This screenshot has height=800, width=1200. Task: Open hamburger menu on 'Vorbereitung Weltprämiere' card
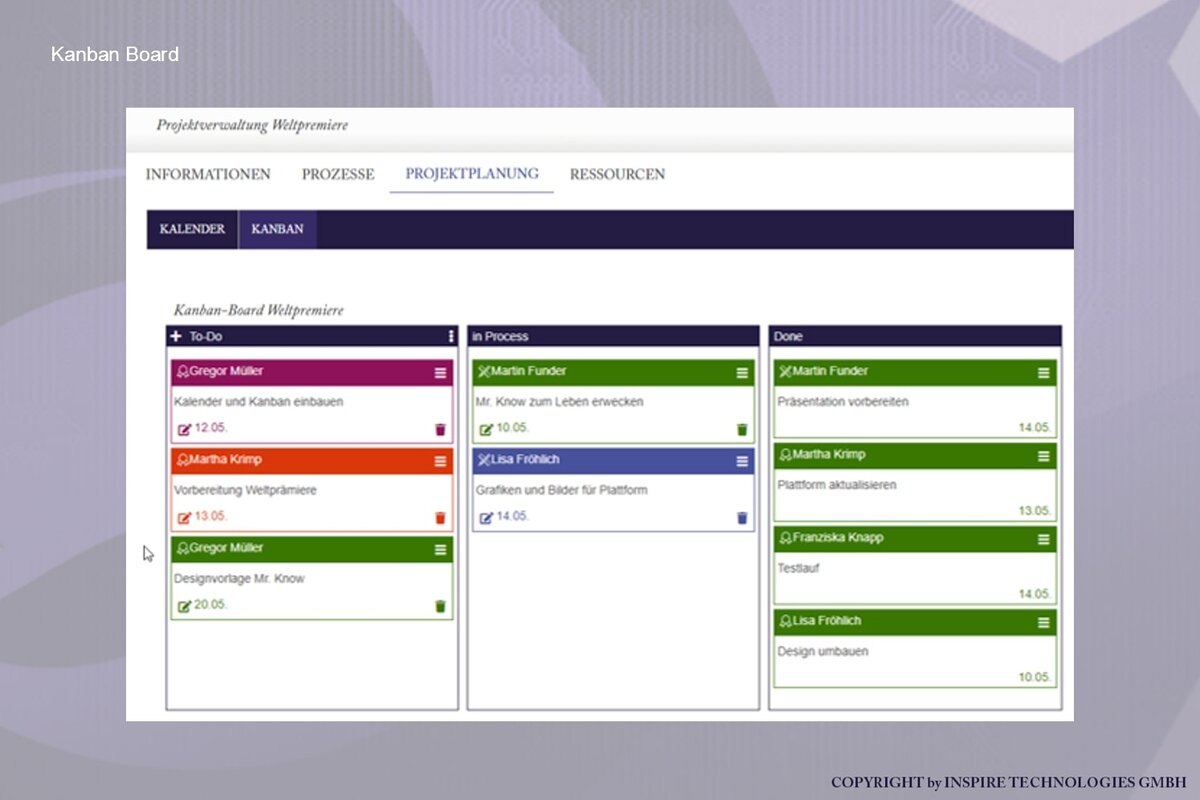tap(440, 461)
